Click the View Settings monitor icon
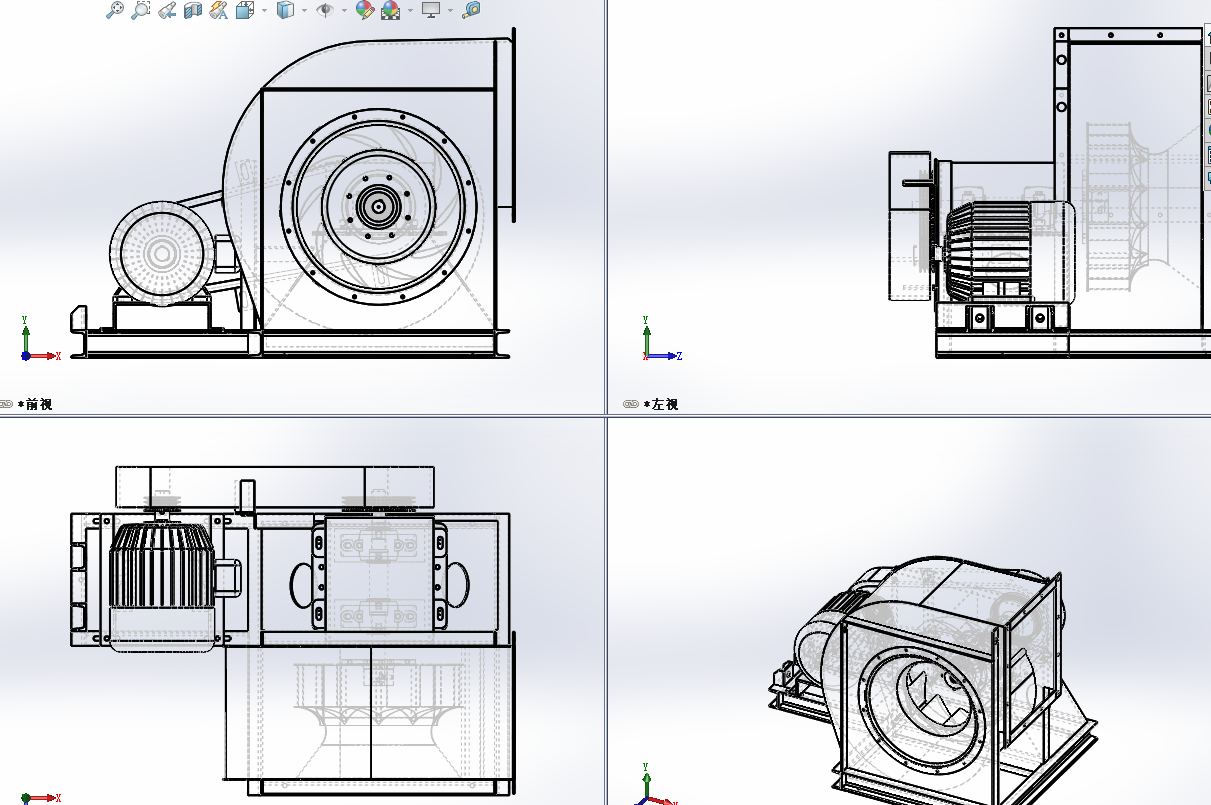 (431, 10)
